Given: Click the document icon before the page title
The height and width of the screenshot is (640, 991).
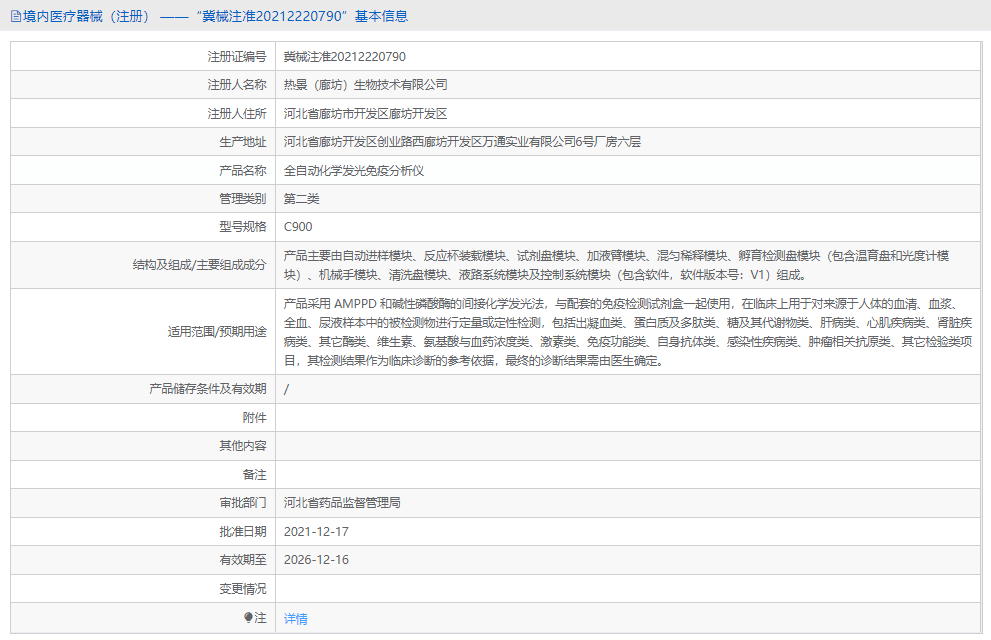Looking at the screenshot, I should (16, 16).
